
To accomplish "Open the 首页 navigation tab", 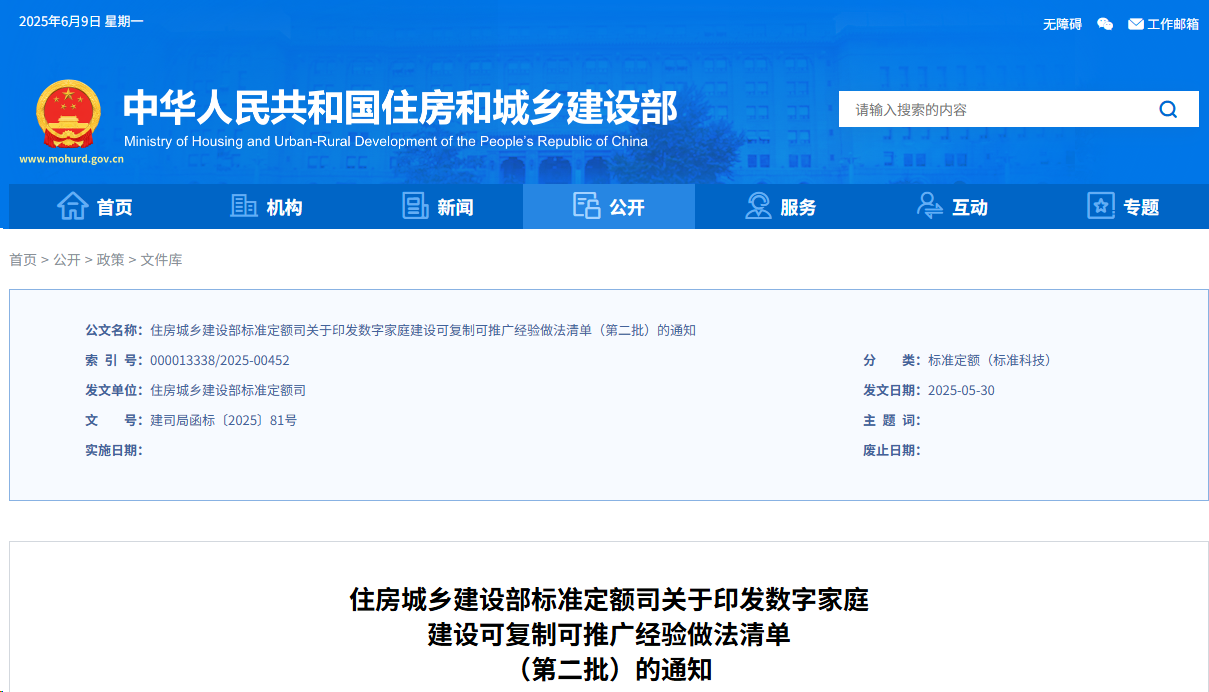I will click(x=95, y=207).
